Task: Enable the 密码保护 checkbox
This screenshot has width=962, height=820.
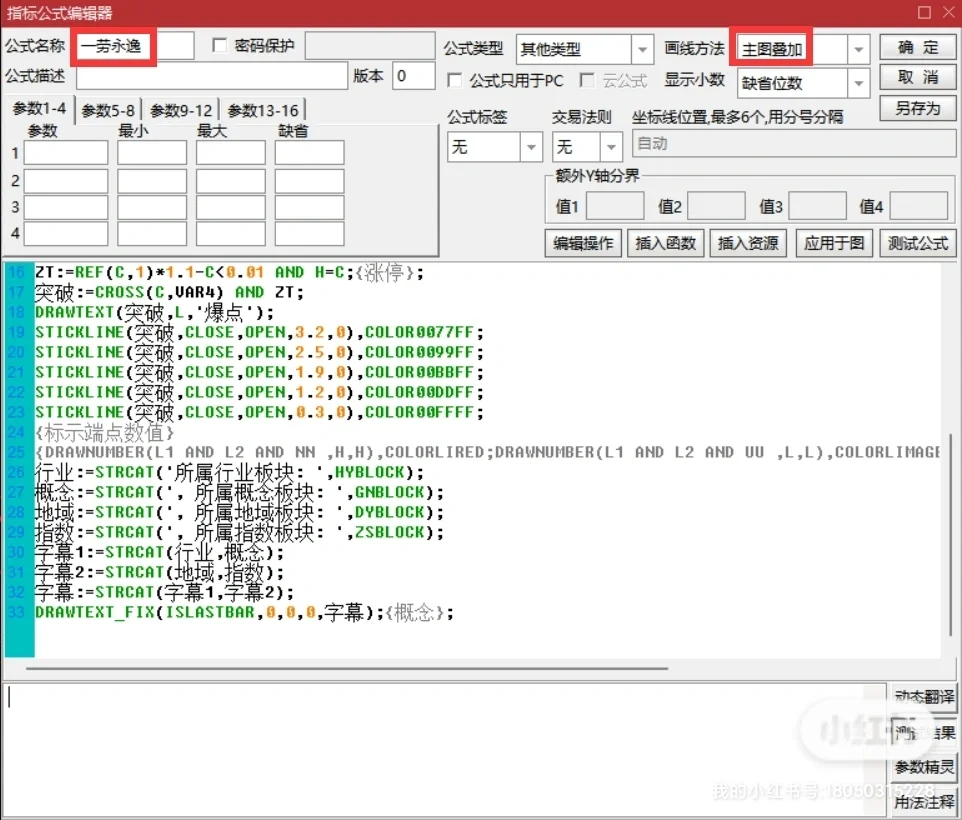Action: coord(219,45)
